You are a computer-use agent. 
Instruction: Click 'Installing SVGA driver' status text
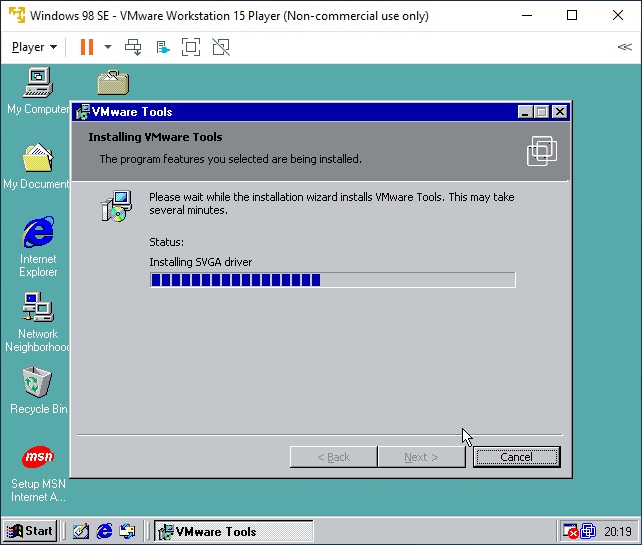pos(201,262)
